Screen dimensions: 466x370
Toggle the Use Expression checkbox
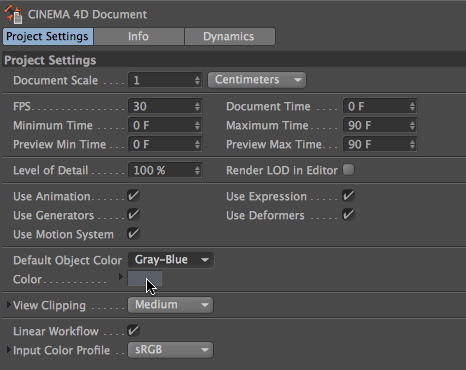coord(348,196)
